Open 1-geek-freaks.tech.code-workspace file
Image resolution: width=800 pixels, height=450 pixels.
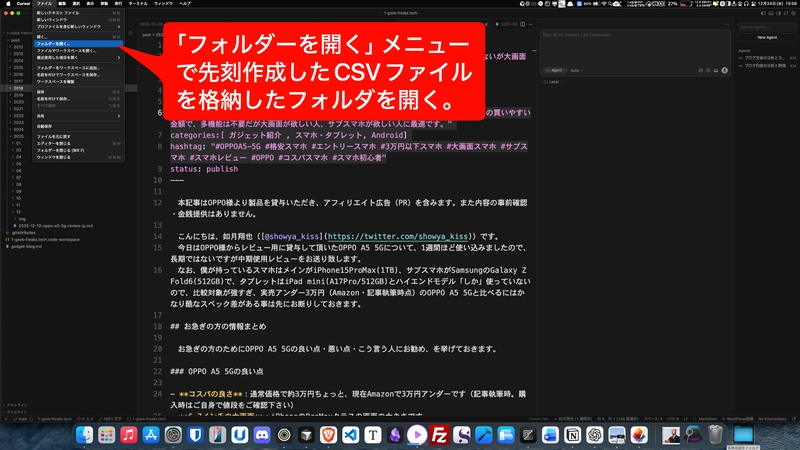click(45, 239)
